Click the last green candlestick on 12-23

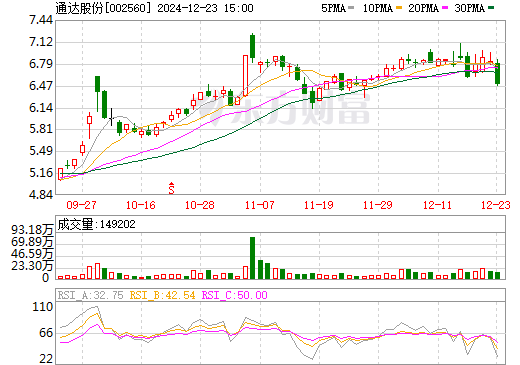point(497,73)
